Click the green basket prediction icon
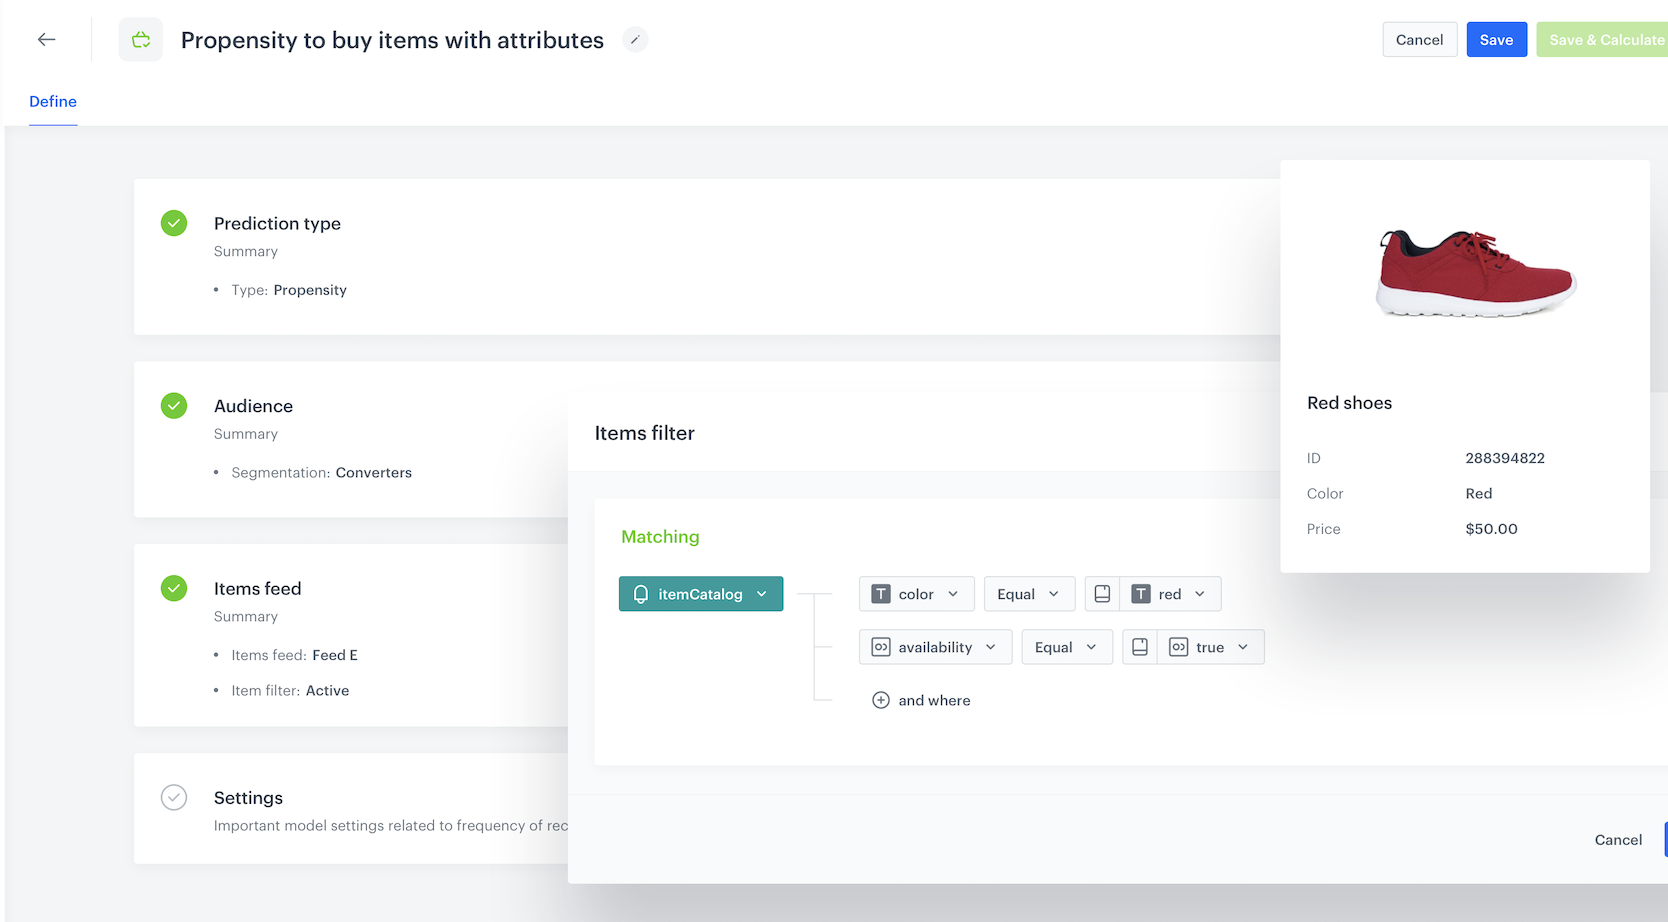This screenshot has width=1668, height=922. [x=141, y=40]
